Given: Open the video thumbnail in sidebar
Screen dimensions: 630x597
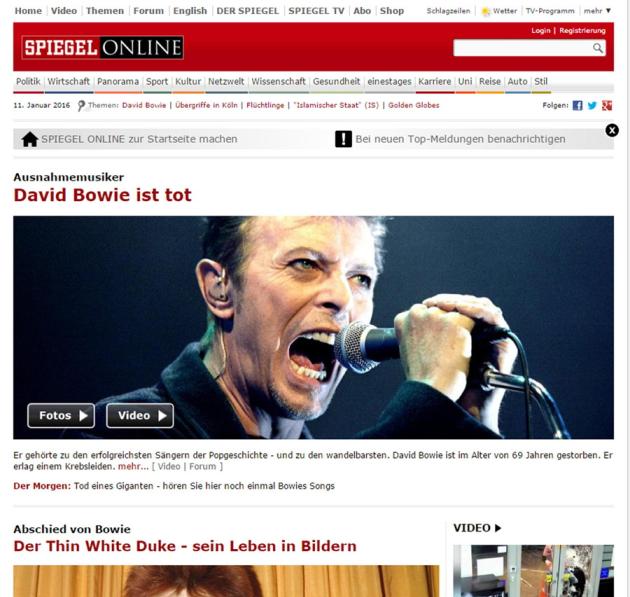Looking at the screenshot, I should tap(533, 570).
